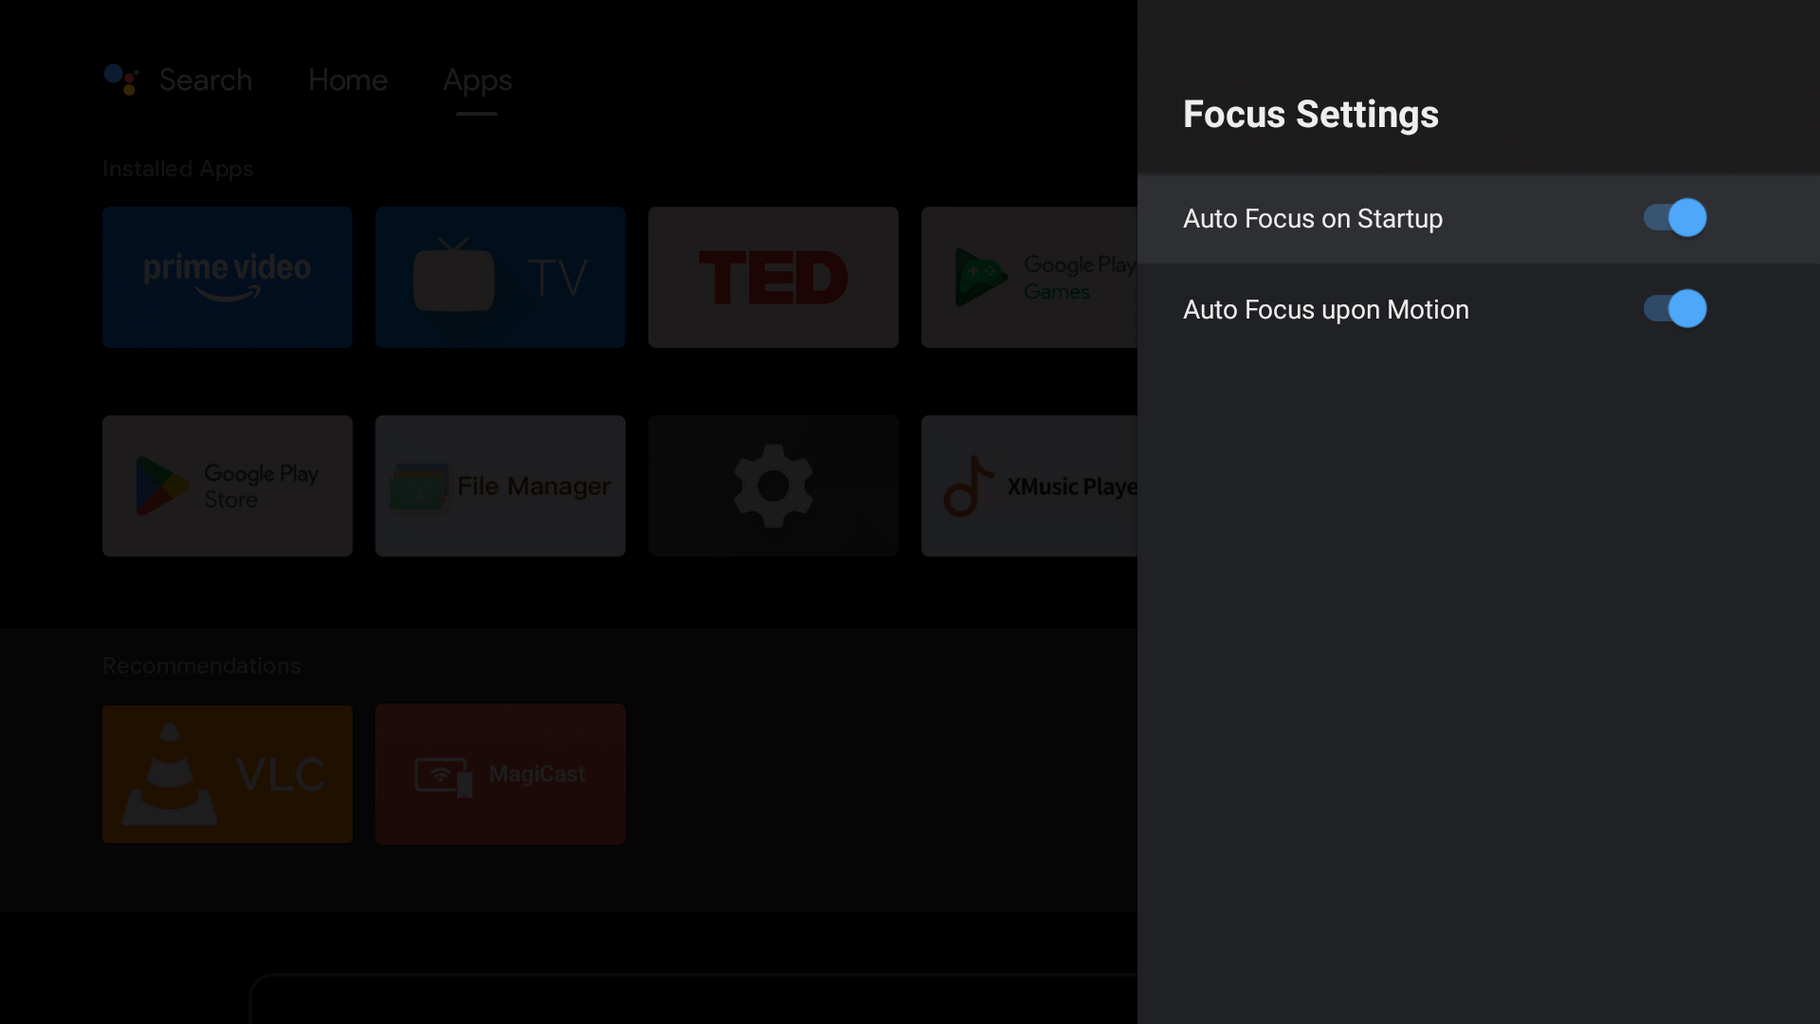This screenshot has width=1820, height=1024.
Task: Click the Focus Settings panel title
Action: [1310, 114]
